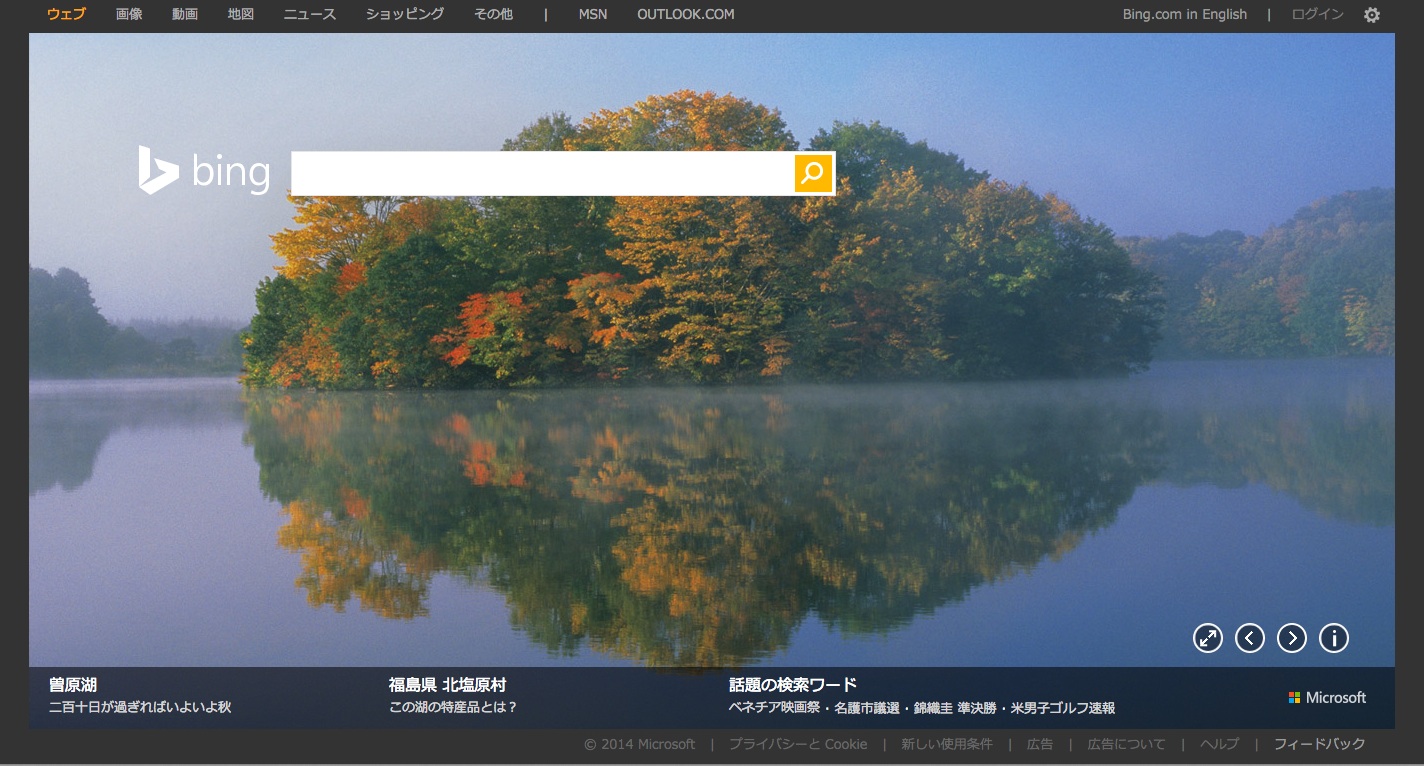The height and width of the screenshot is (766, 1424).
Task: Open the 動画 (Videos) tab
Action: point(185,14)
